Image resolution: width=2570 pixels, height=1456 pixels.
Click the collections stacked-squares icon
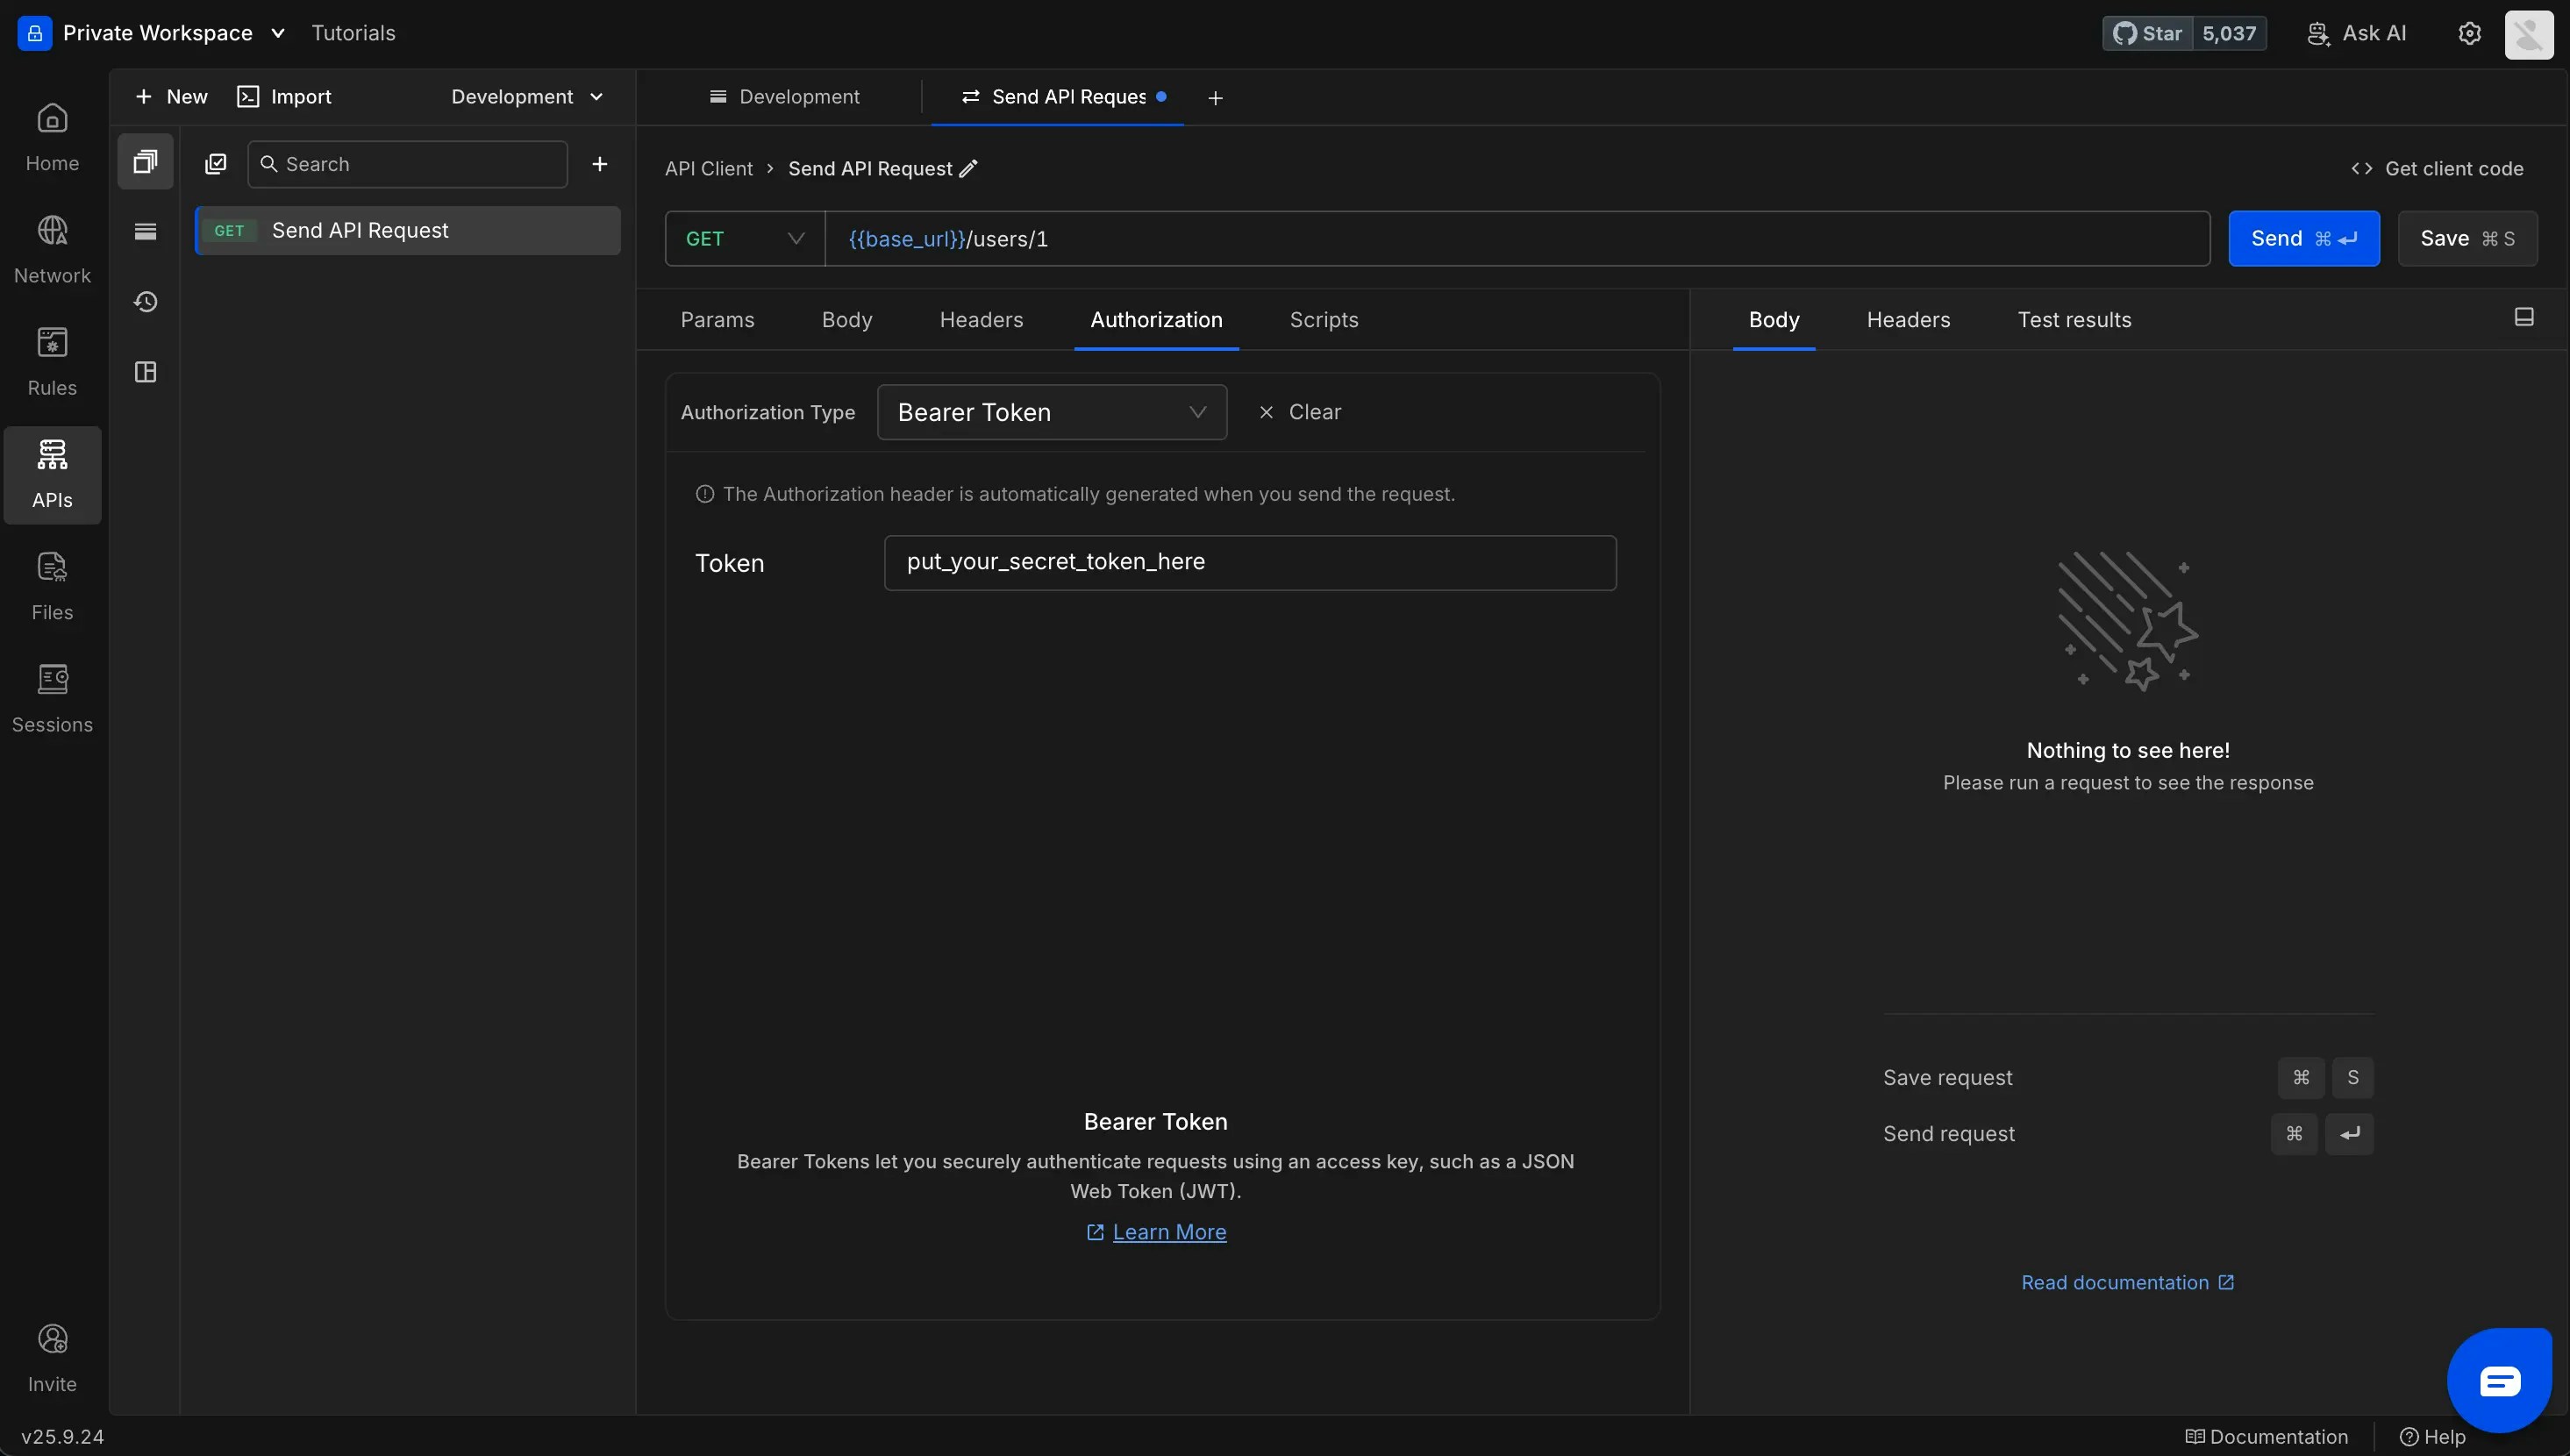[x=146, y=162]
